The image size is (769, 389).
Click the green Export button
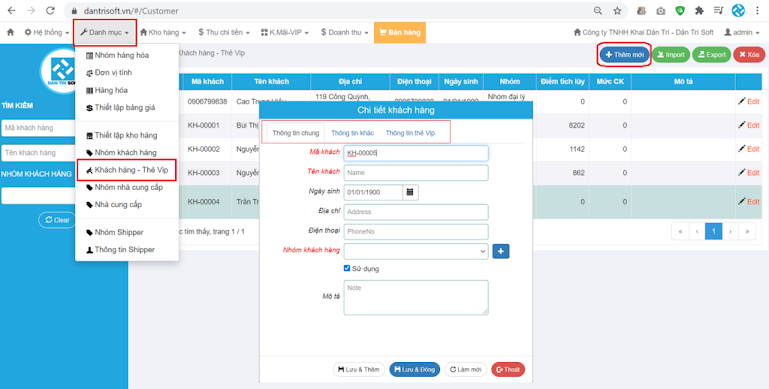click(x=711, y=55)
